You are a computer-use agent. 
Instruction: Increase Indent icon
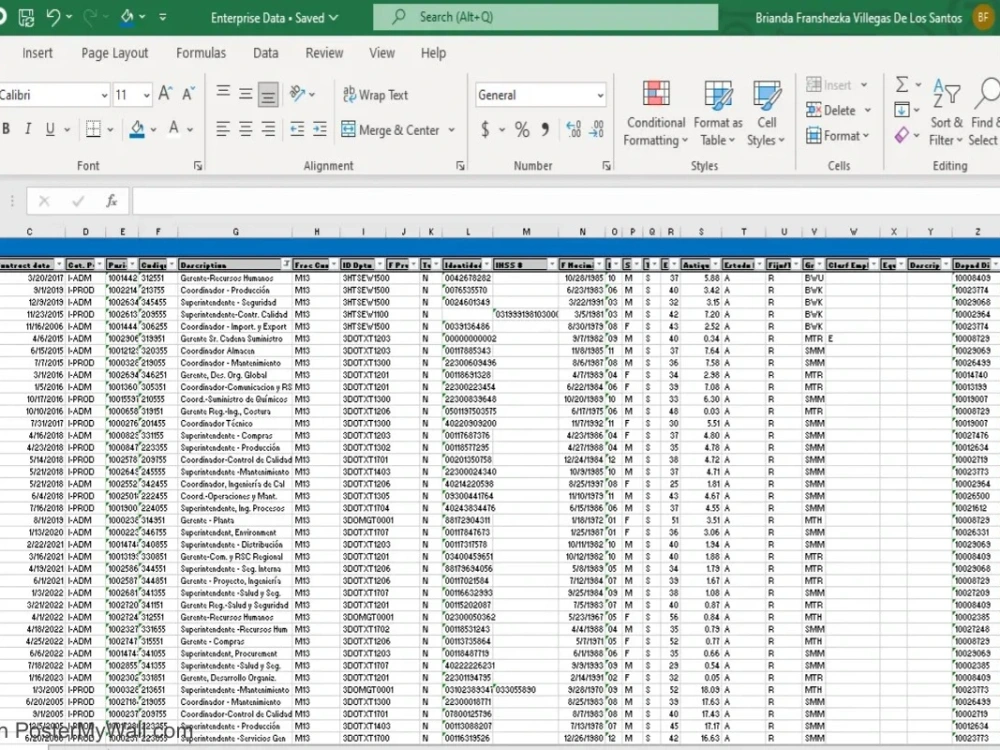click(x=320, y=129)
